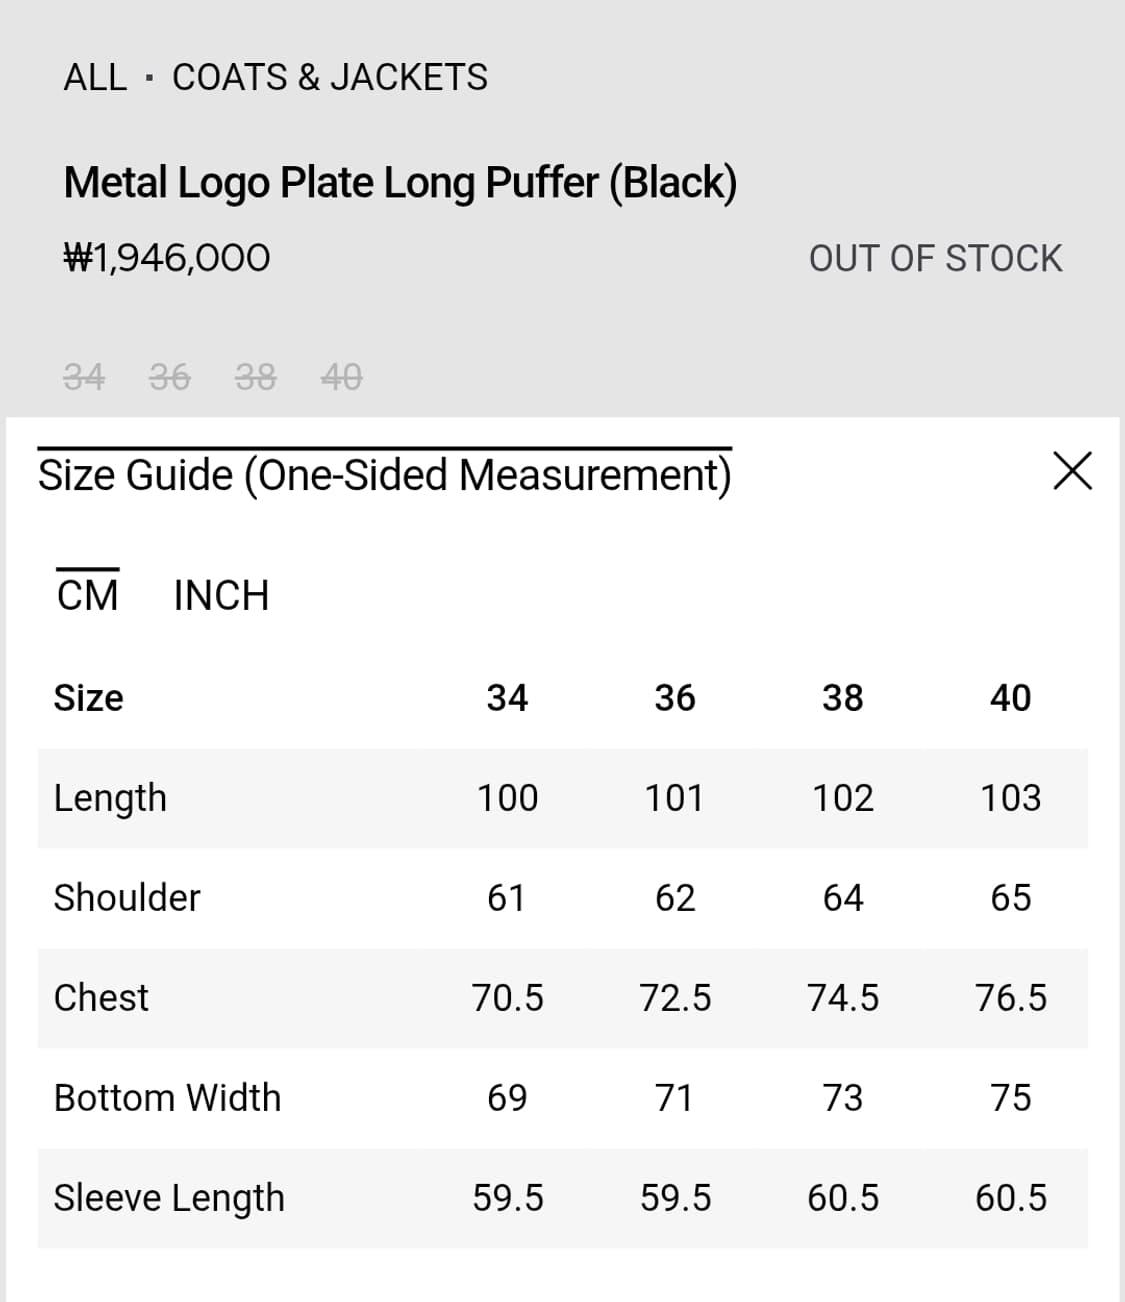Click the OUT OF STOCK label
The width and height of the screenshot is (1125, 1302).
935,259
